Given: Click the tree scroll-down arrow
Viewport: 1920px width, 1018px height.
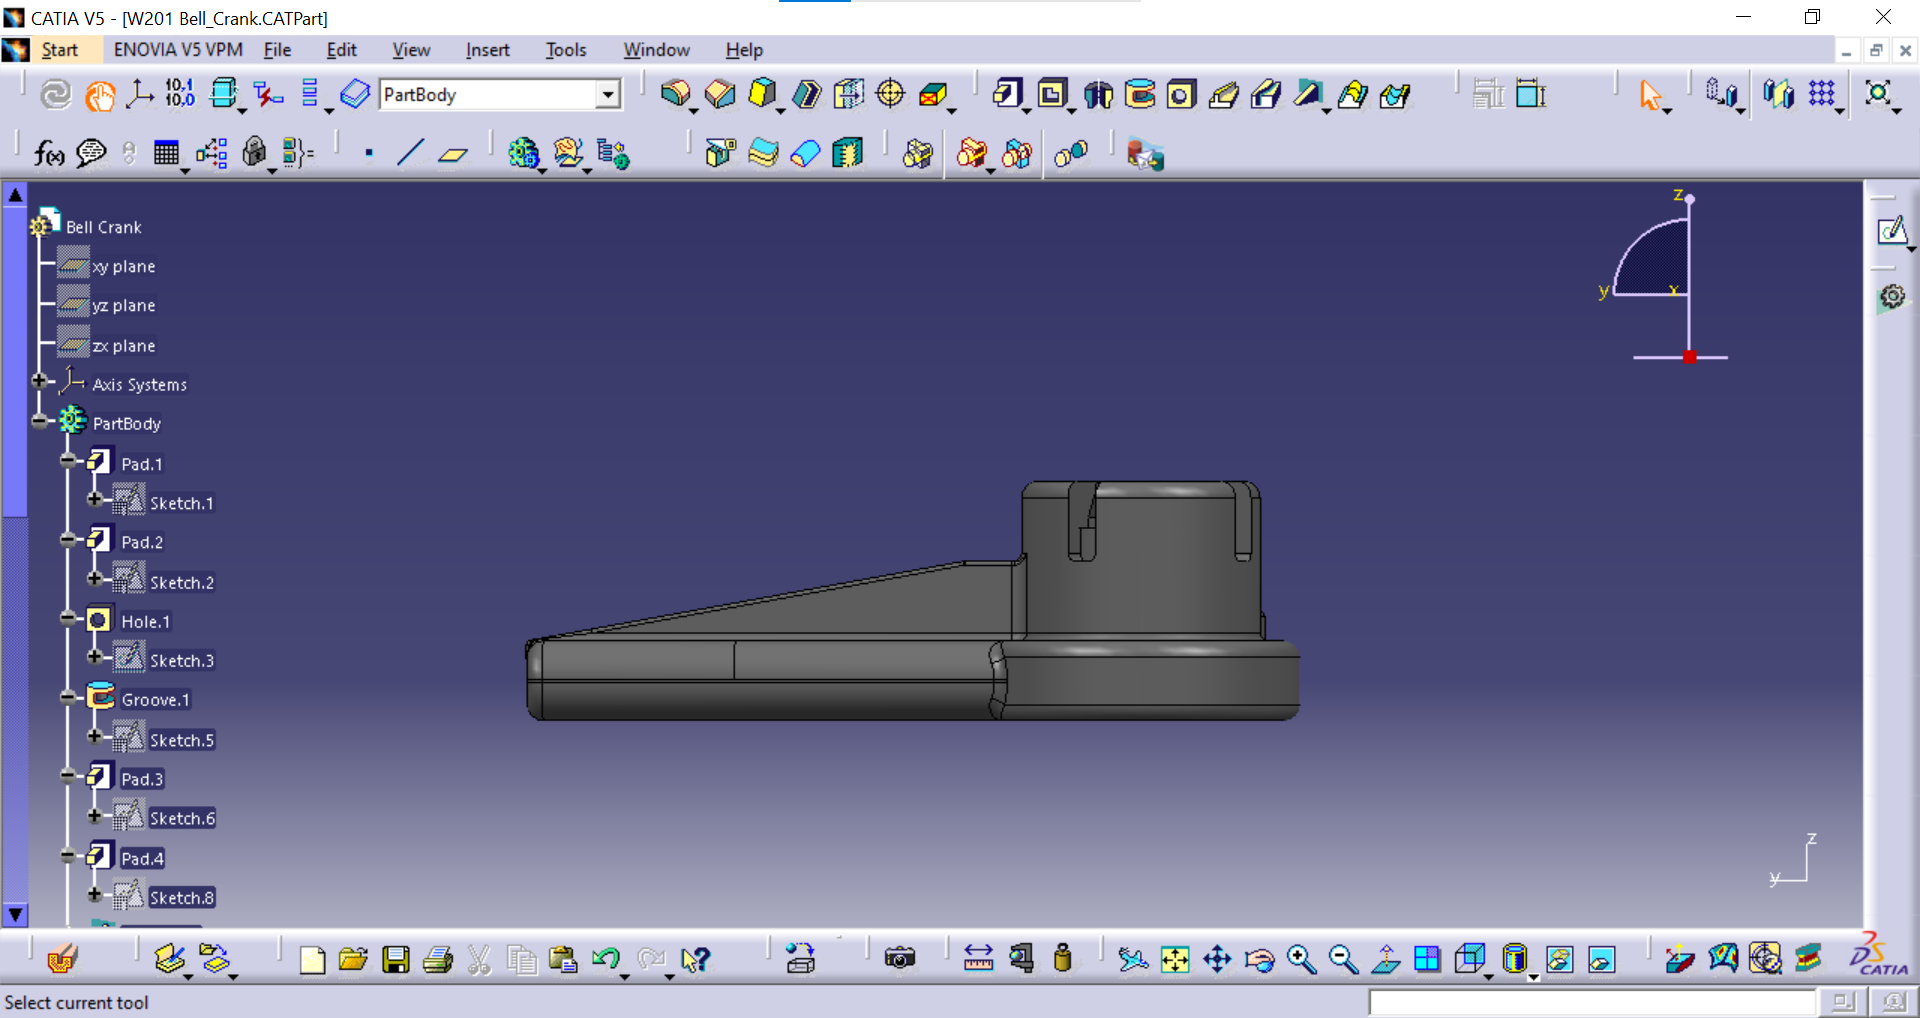Looking at the screenshot, I should click(15, 914).
